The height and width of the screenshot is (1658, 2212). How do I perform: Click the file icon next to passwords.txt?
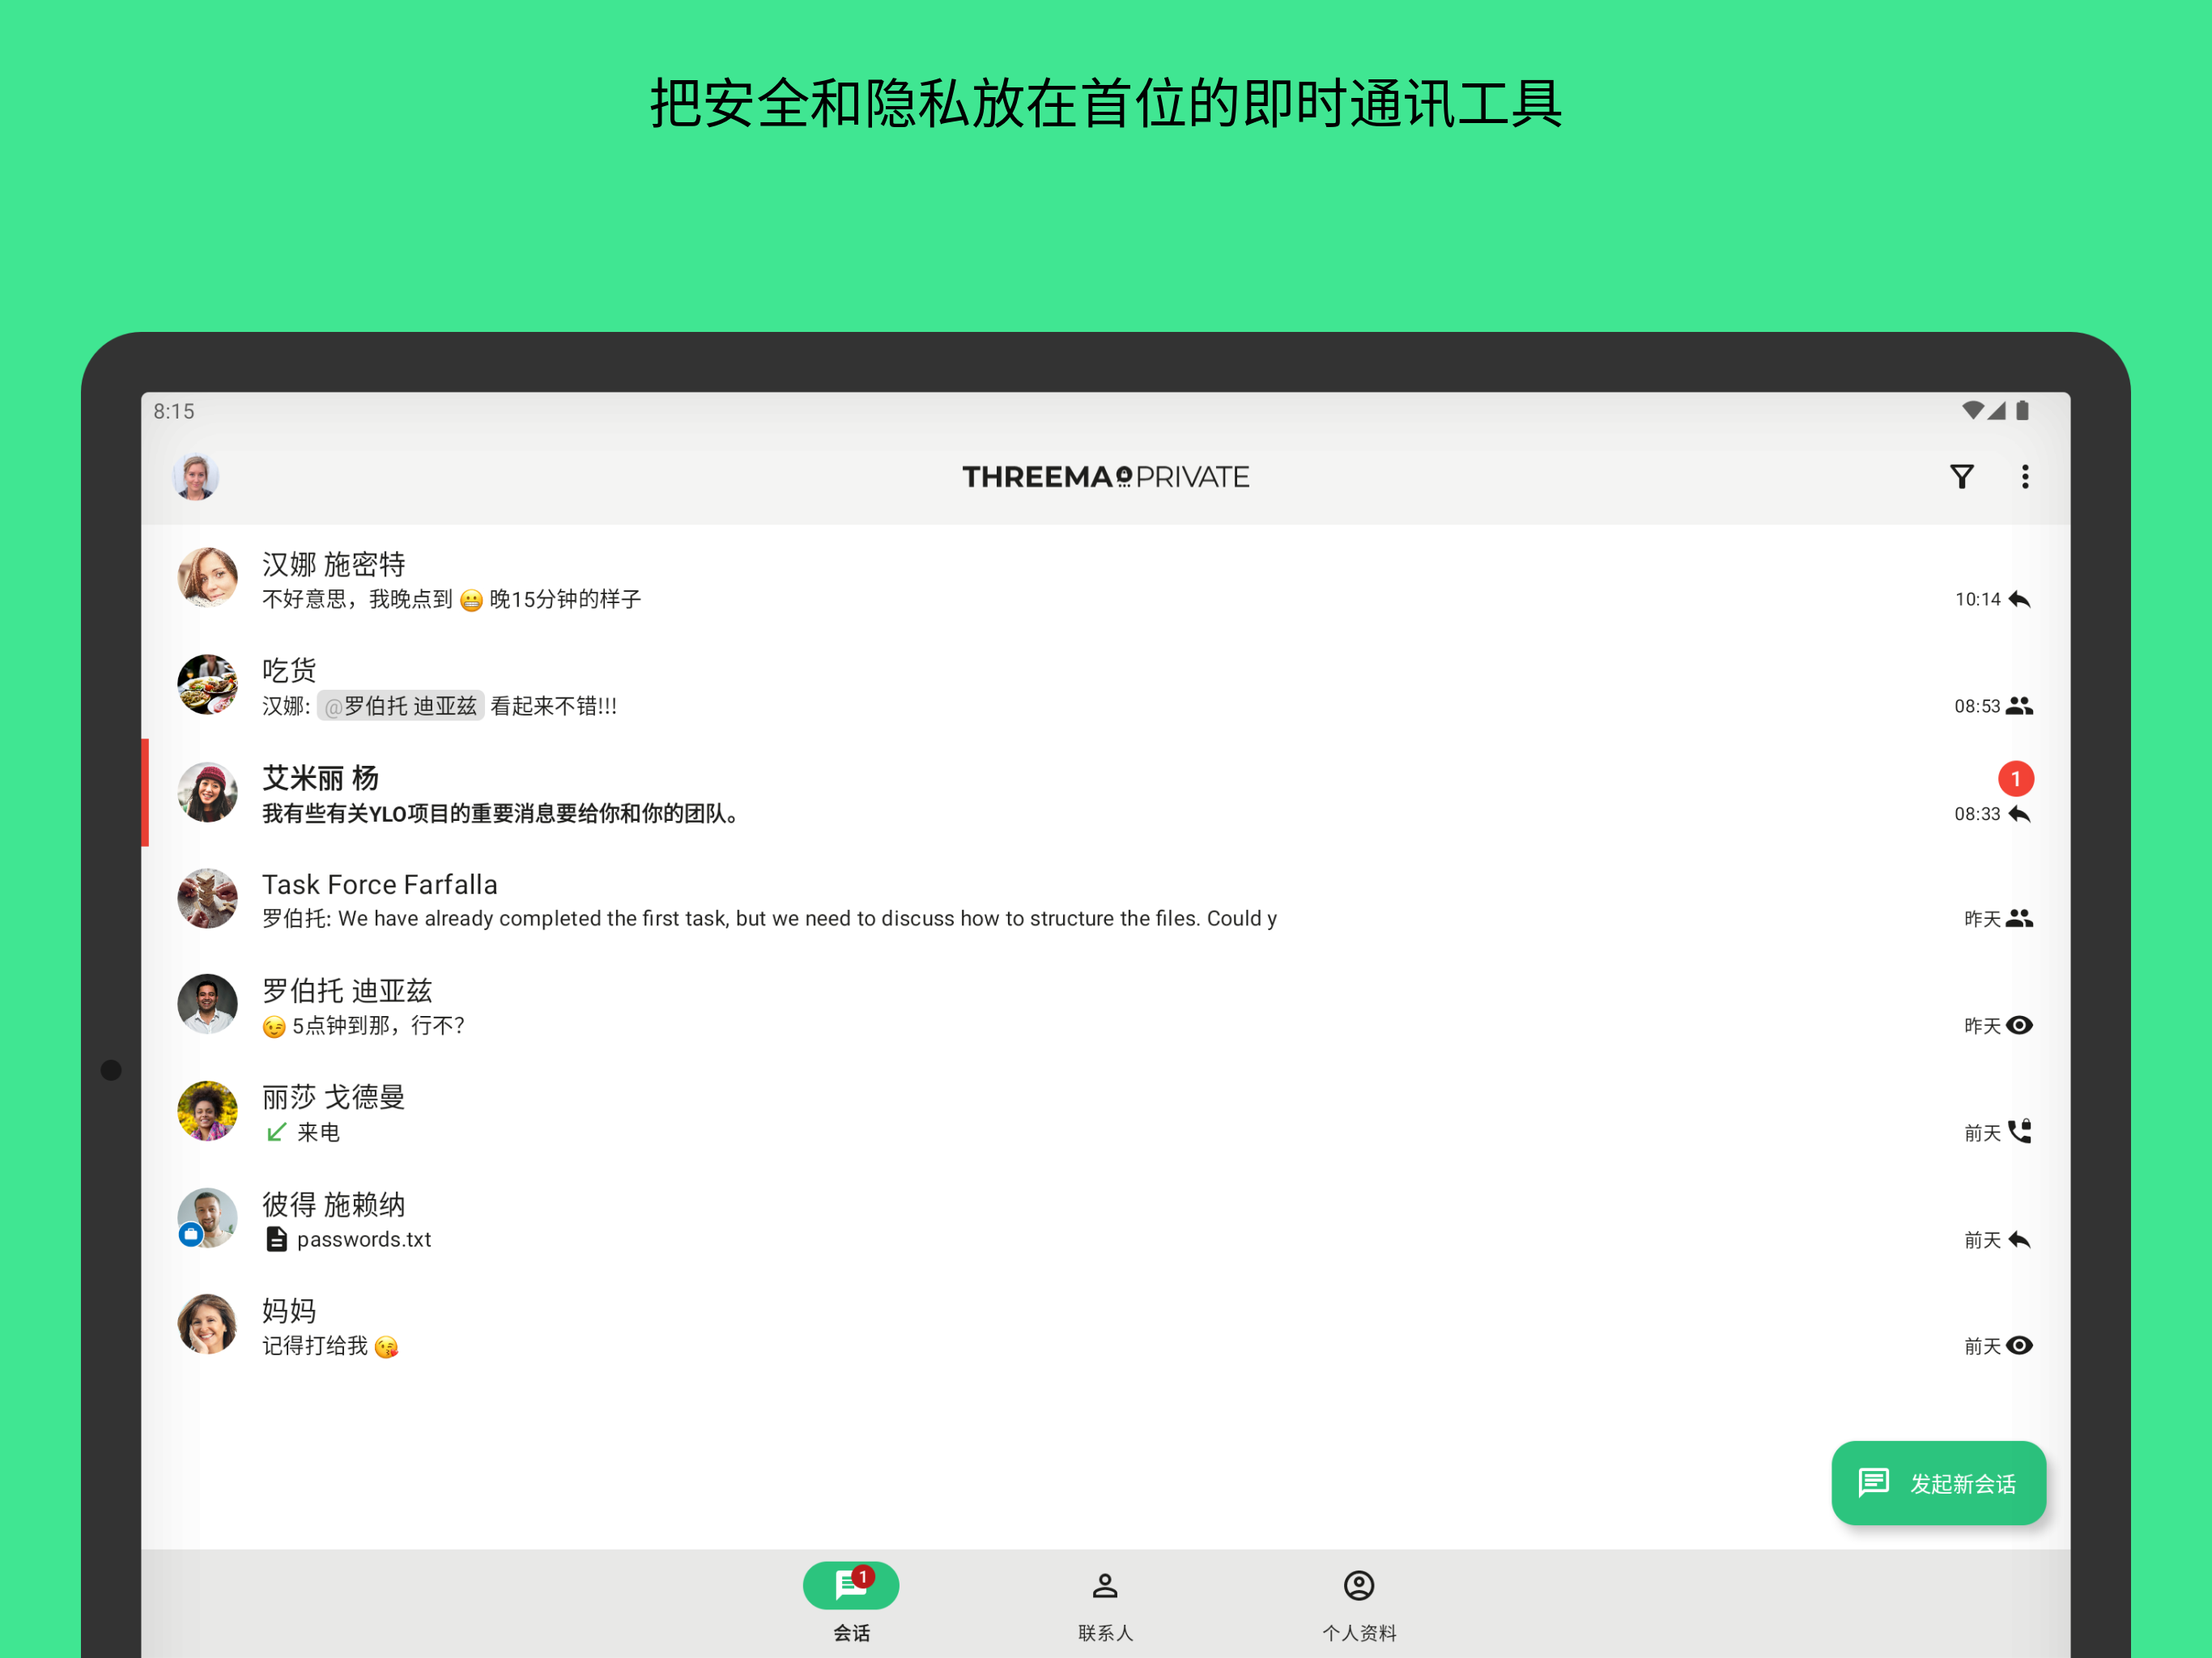pyautogui.click(x=277, y=1239)
